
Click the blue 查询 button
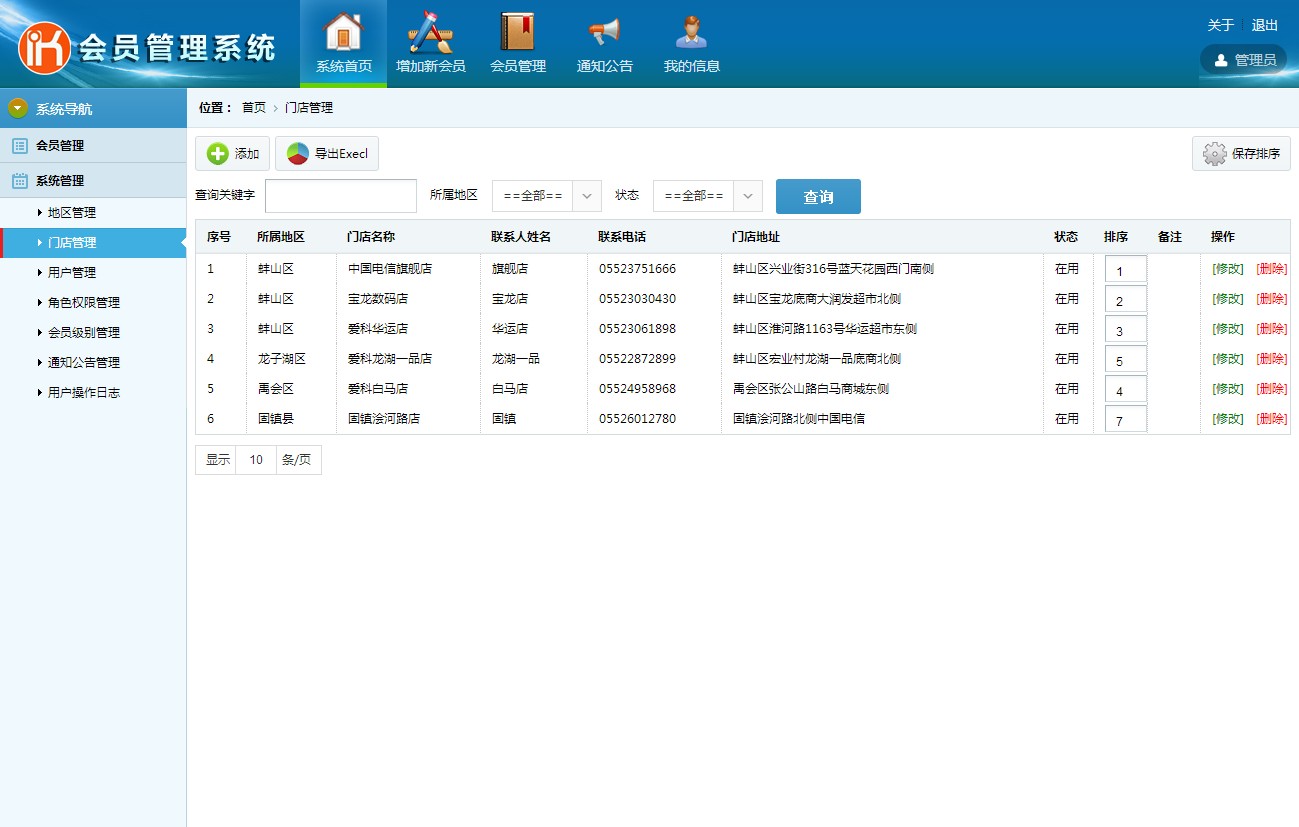(818, 197)
